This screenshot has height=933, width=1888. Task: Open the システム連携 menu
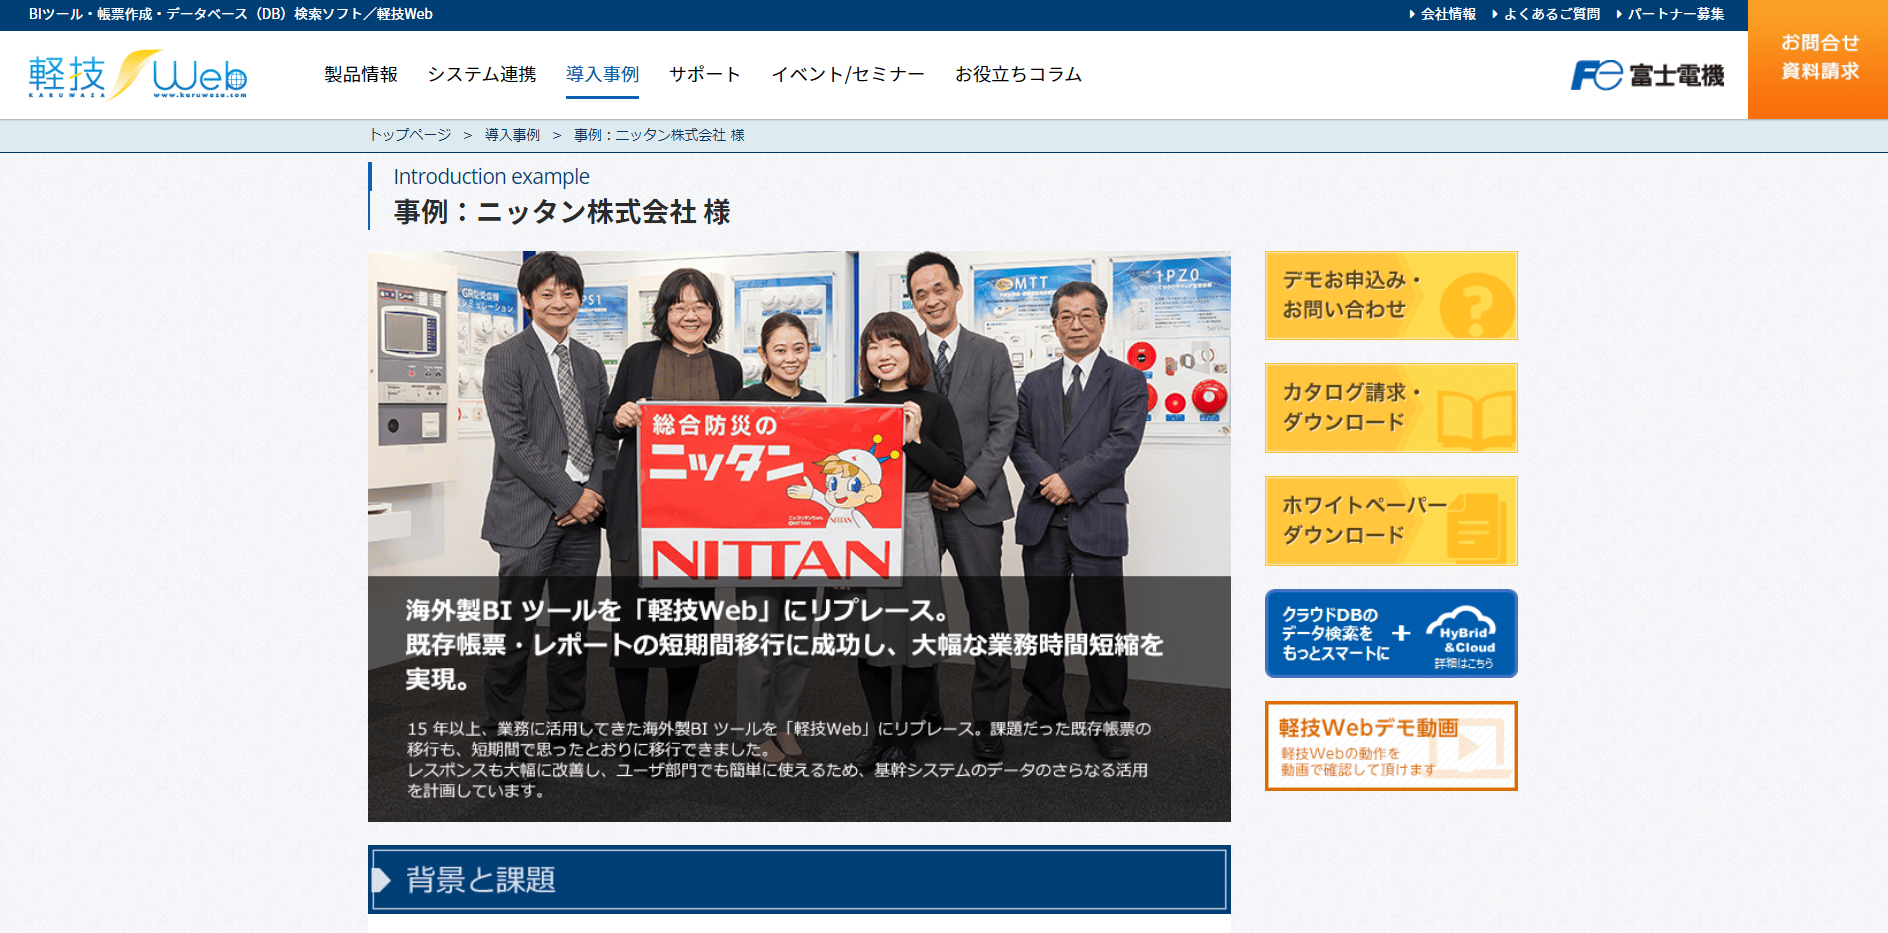click(x=482, y=74)
